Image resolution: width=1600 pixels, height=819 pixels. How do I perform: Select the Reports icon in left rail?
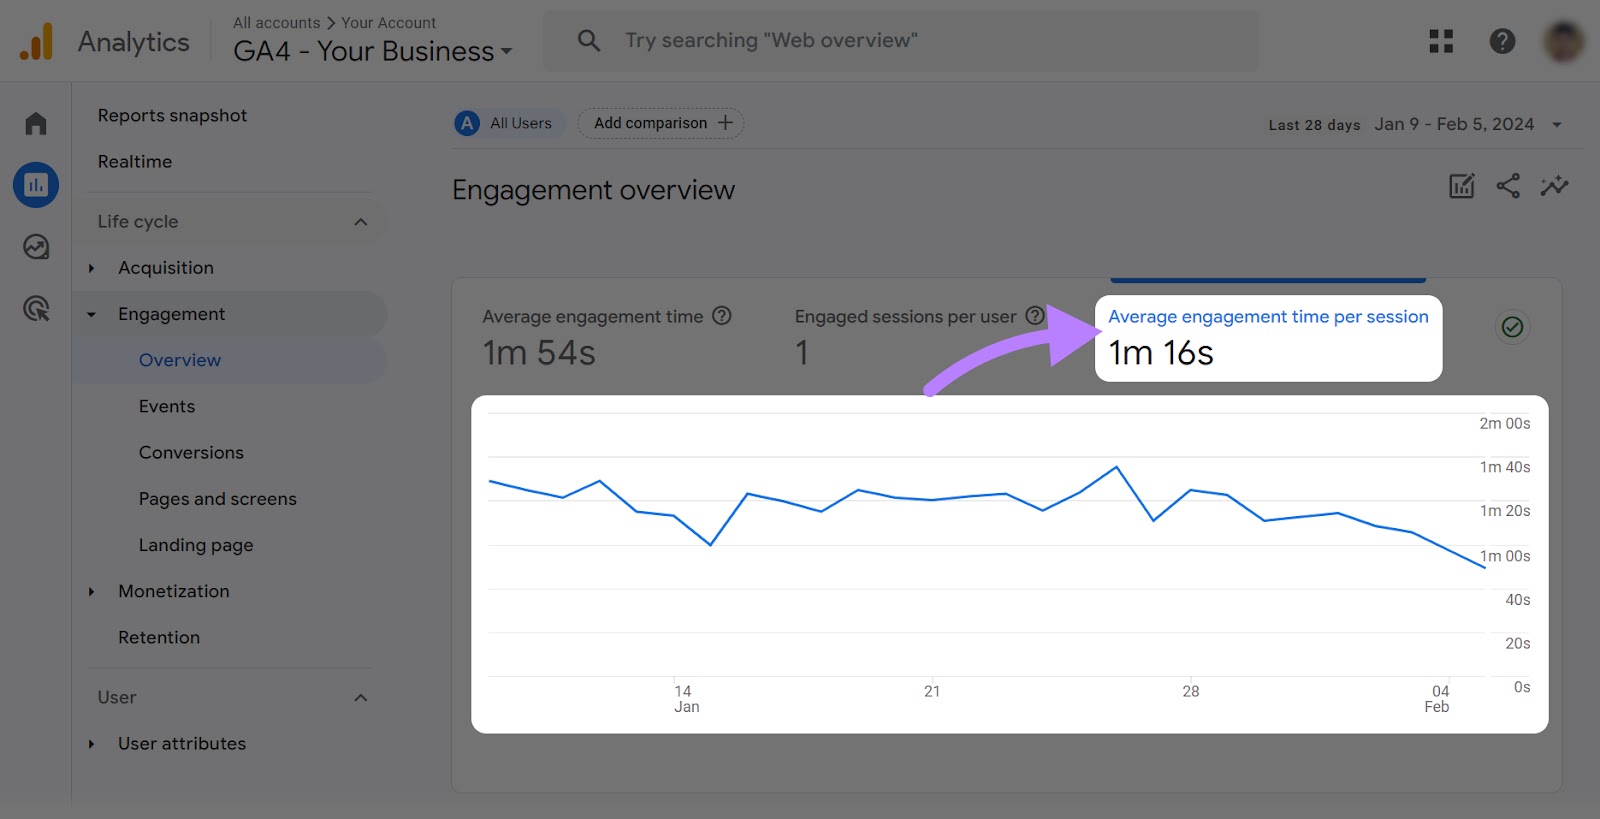coord(36,185)
